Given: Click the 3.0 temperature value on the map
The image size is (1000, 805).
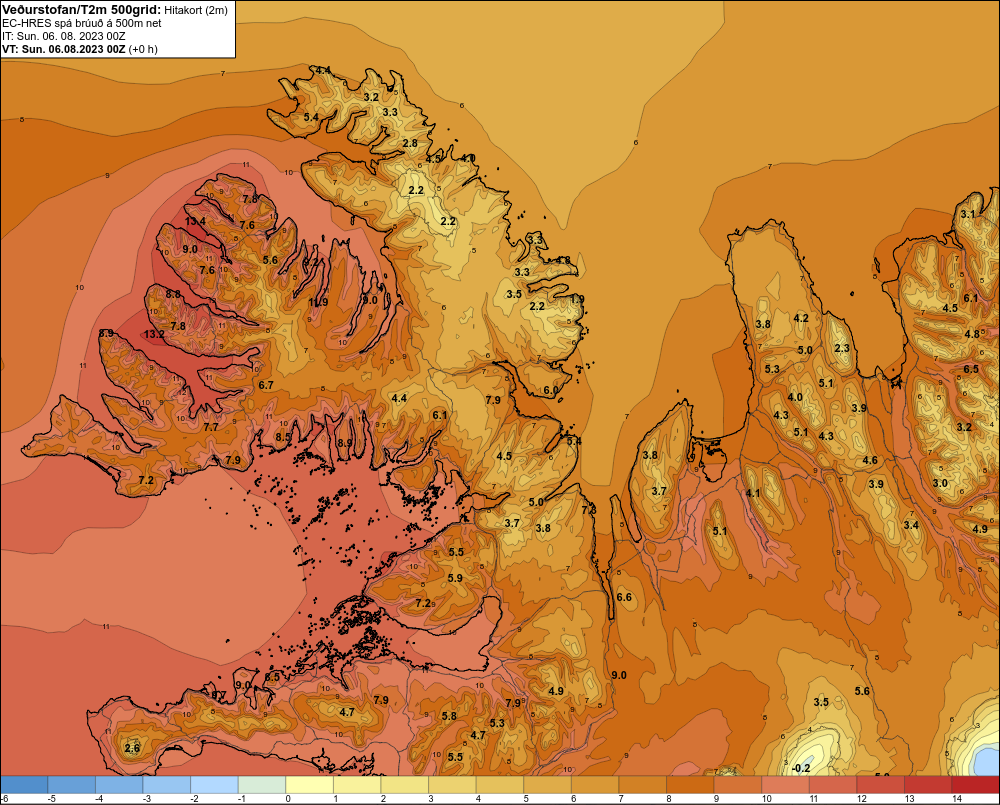Looking at the screenshot, I should [x=940, y=483].
